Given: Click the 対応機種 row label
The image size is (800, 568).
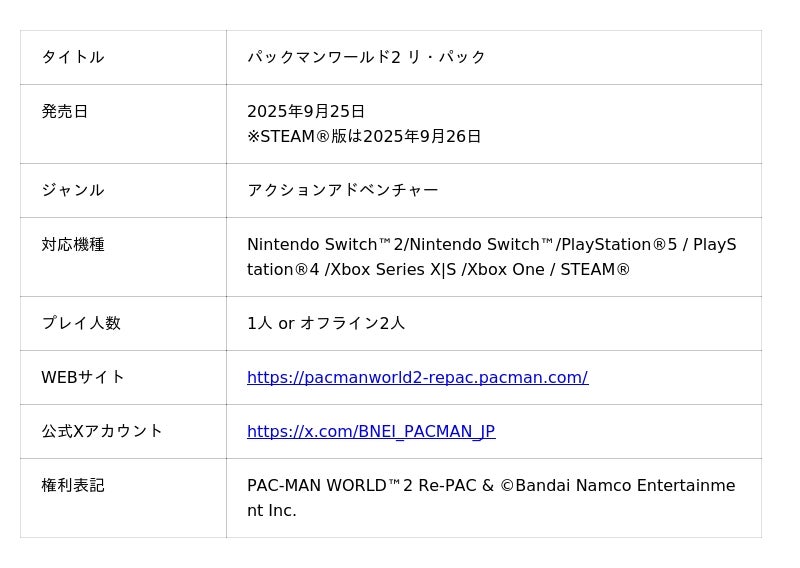Looking at the screenshot, I should 72,244.
